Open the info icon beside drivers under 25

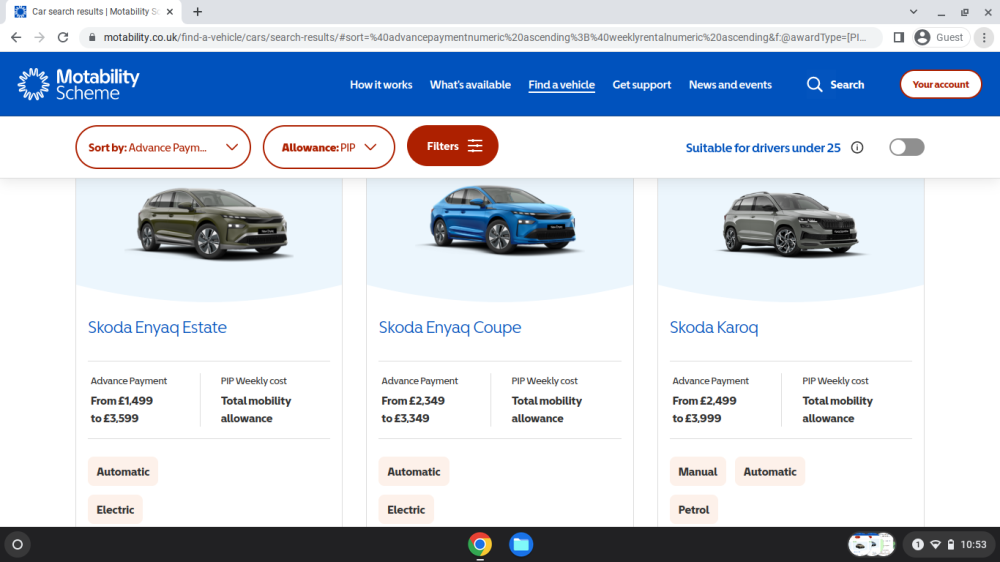click(x=857, y=147)
